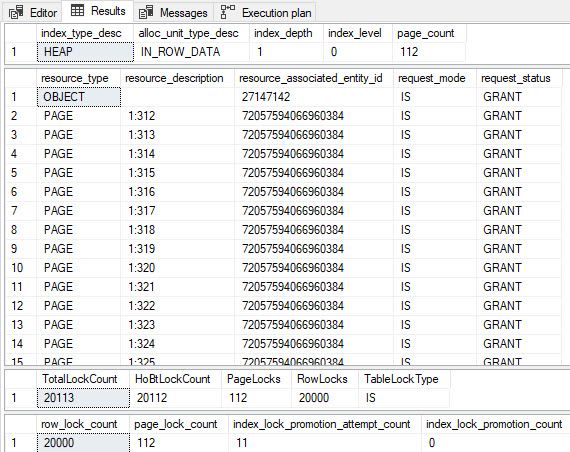The height and width of the screenshot is (452, 570).
Task: Select the 20112 HoBt lock count cell
Action: click(x=176, y=398)
